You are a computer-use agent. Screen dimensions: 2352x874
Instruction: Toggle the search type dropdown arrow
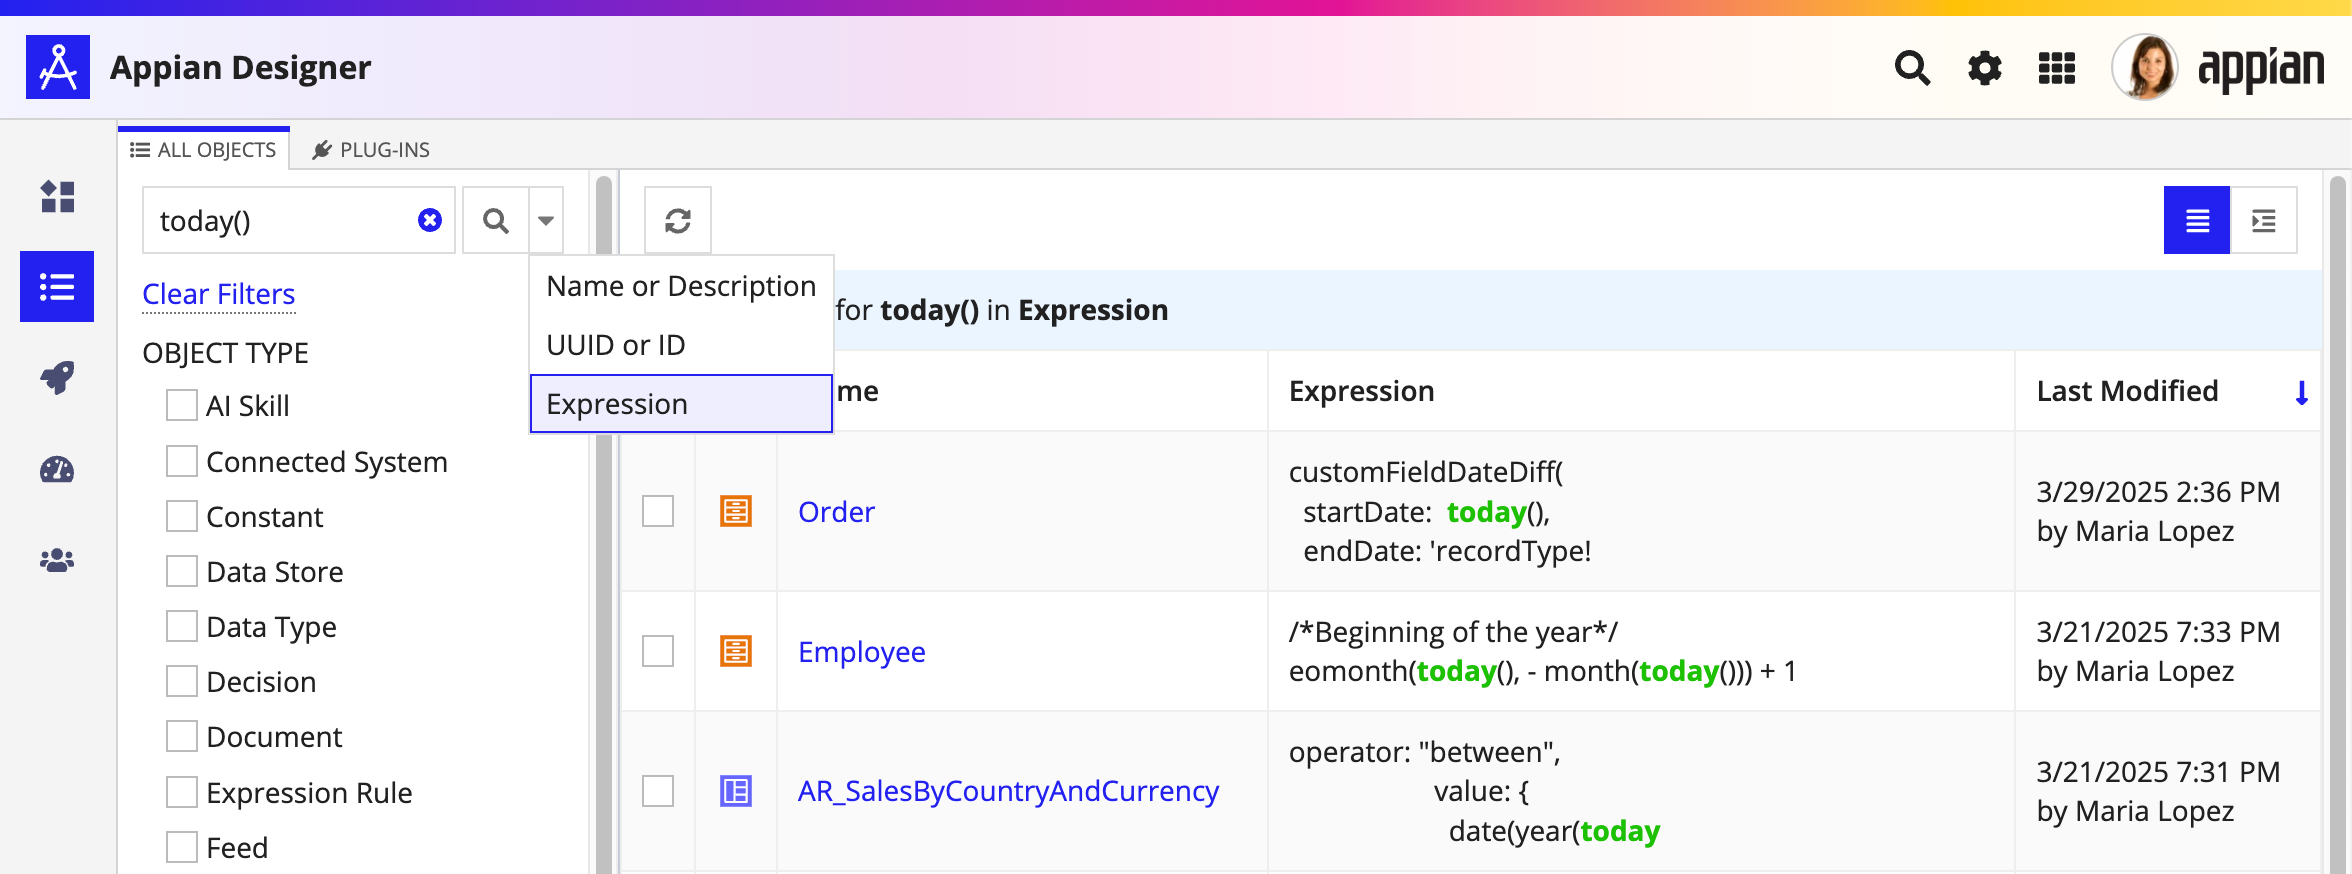(546, 220)
